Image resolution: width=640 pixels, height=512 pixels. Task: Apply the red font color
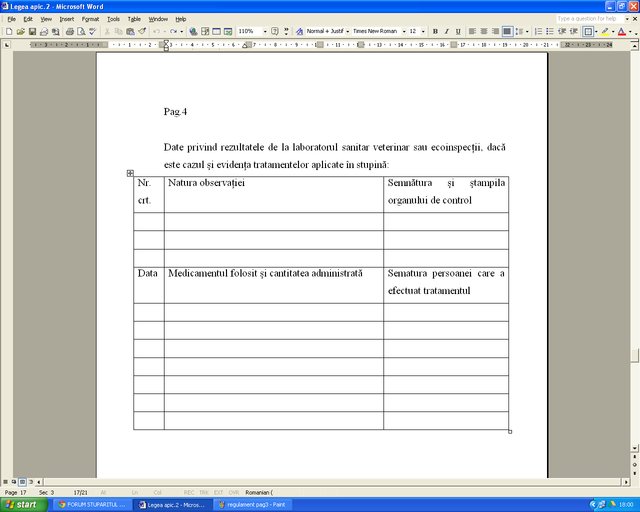click(x=622, y=31)
